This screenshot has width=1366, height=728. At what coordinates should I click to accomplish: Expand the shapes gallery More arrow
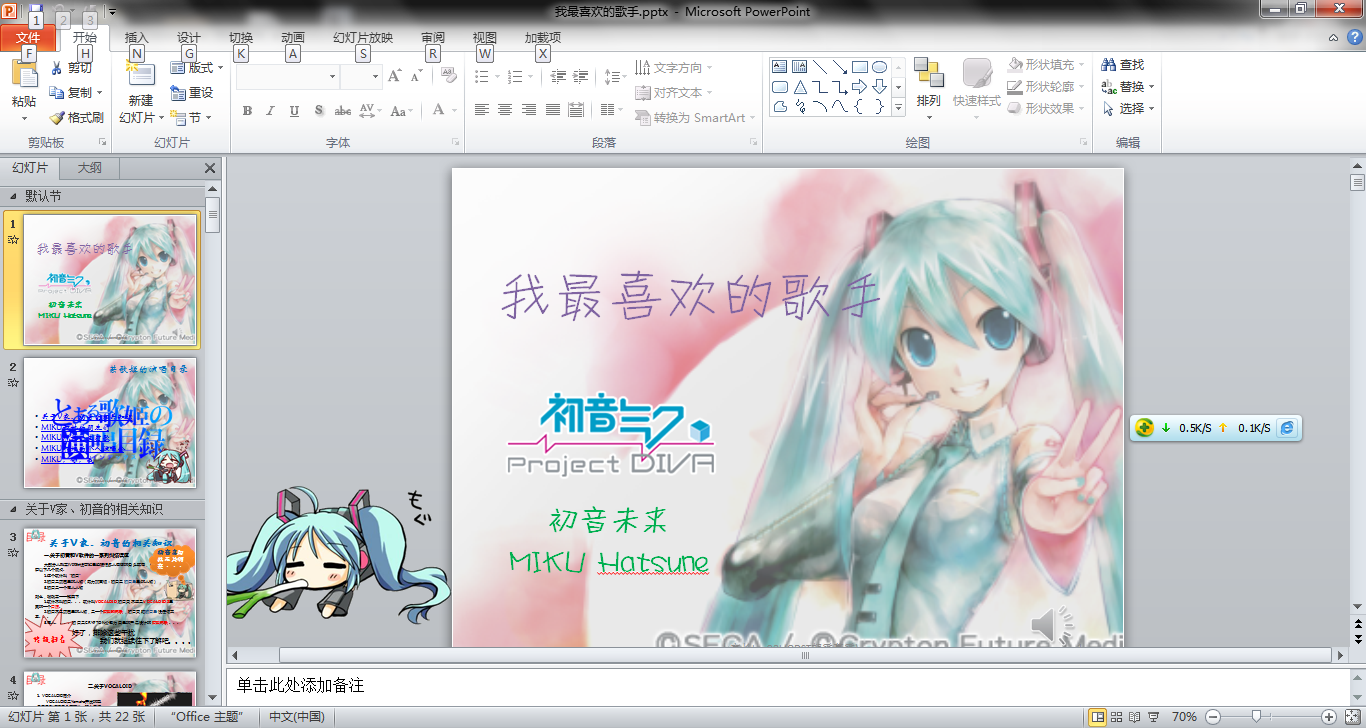point(898,107)
